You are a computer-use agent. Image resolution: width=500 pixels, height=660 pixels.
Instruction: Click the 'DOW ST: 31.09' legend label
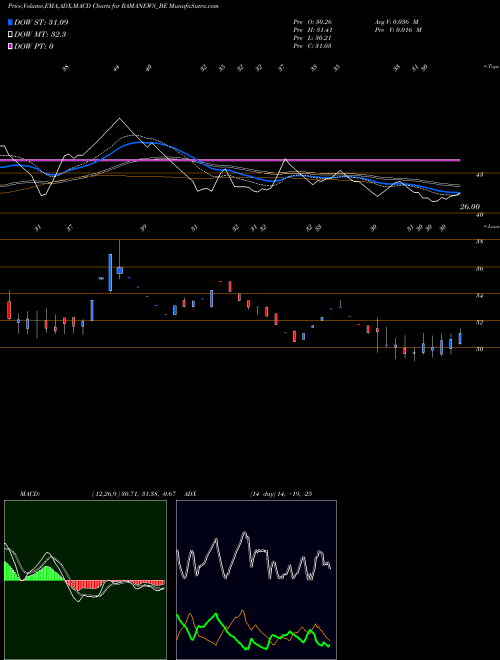pyautogui.click(x=41, y=22)
